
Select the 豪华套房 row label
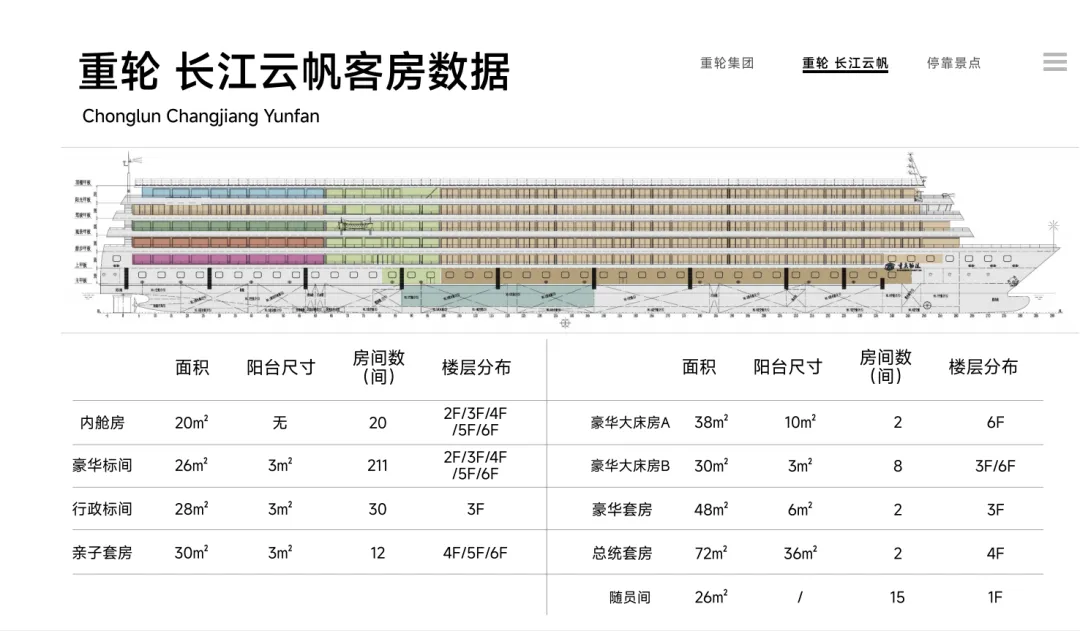[x=622, y=509]
